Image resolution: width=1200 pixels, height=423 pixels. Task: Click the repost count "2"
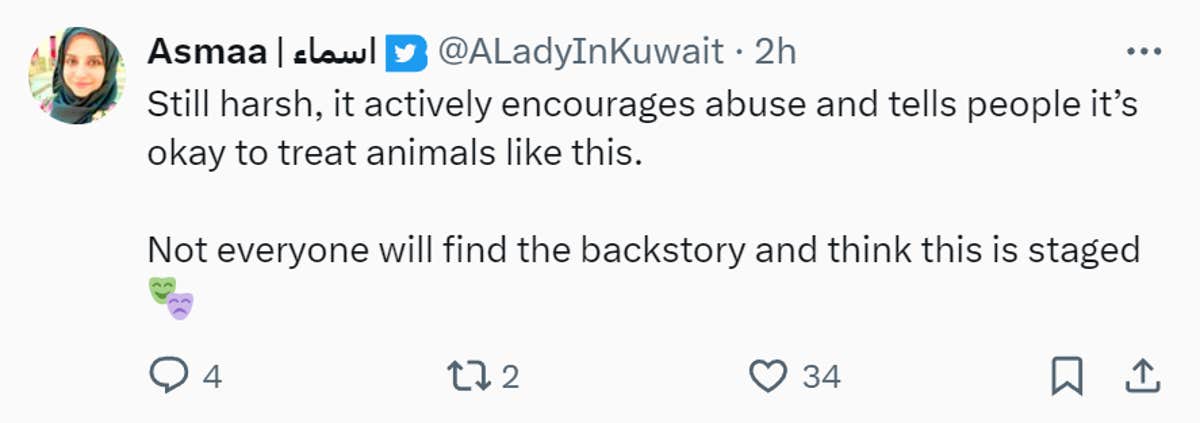(510, 377)
